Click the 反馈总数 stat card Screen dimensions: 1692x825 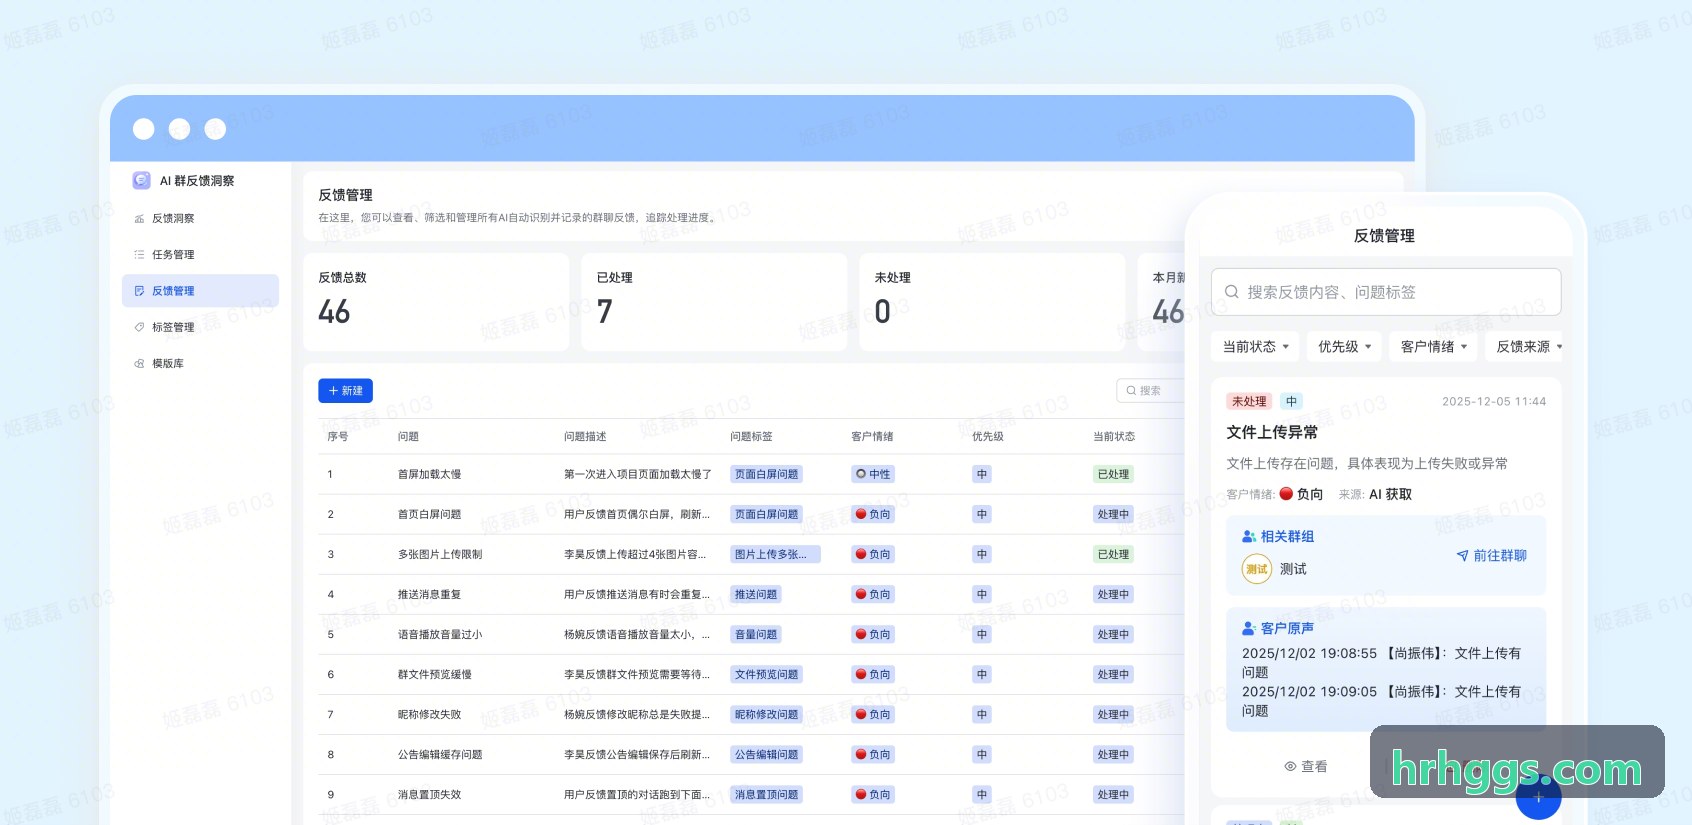coord(436,302)
